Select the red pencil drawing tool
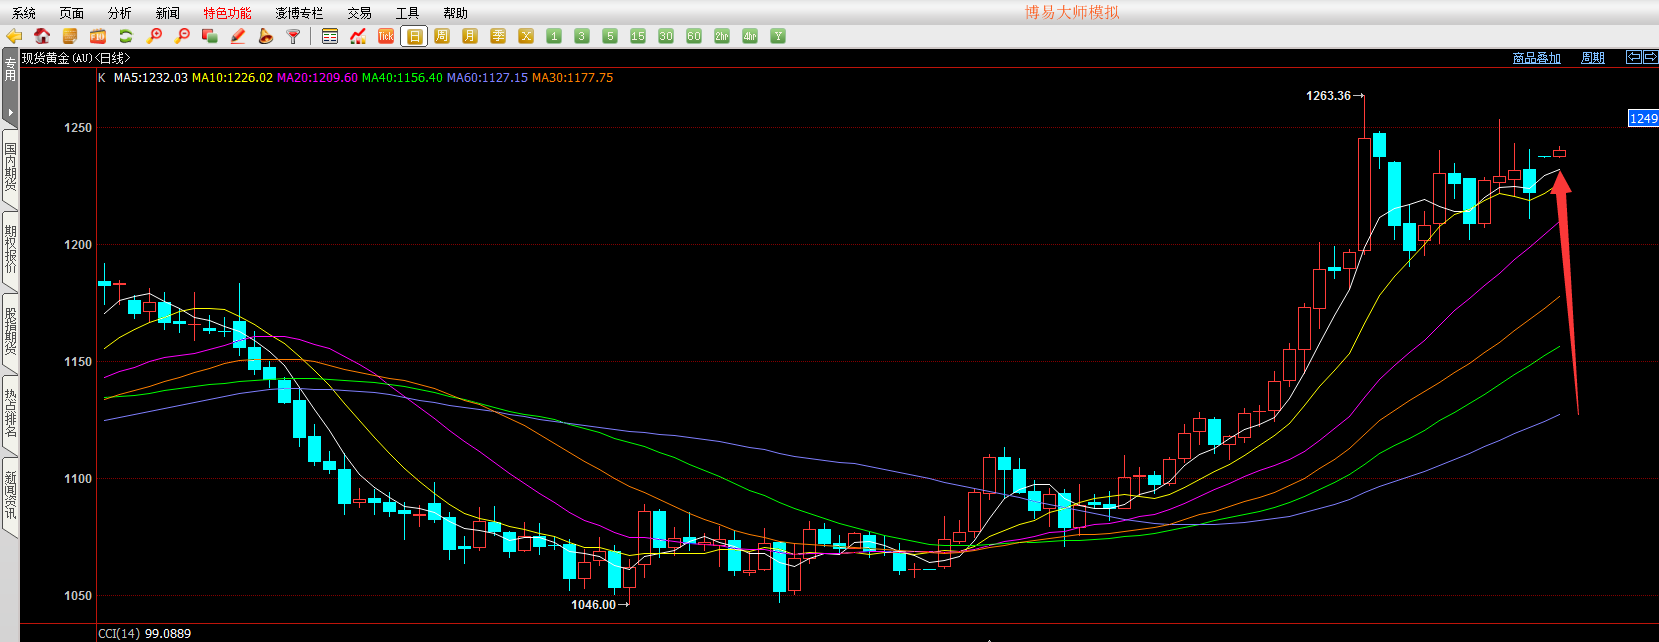This screenshot has width=1659, height=642. tap(238, 36)
